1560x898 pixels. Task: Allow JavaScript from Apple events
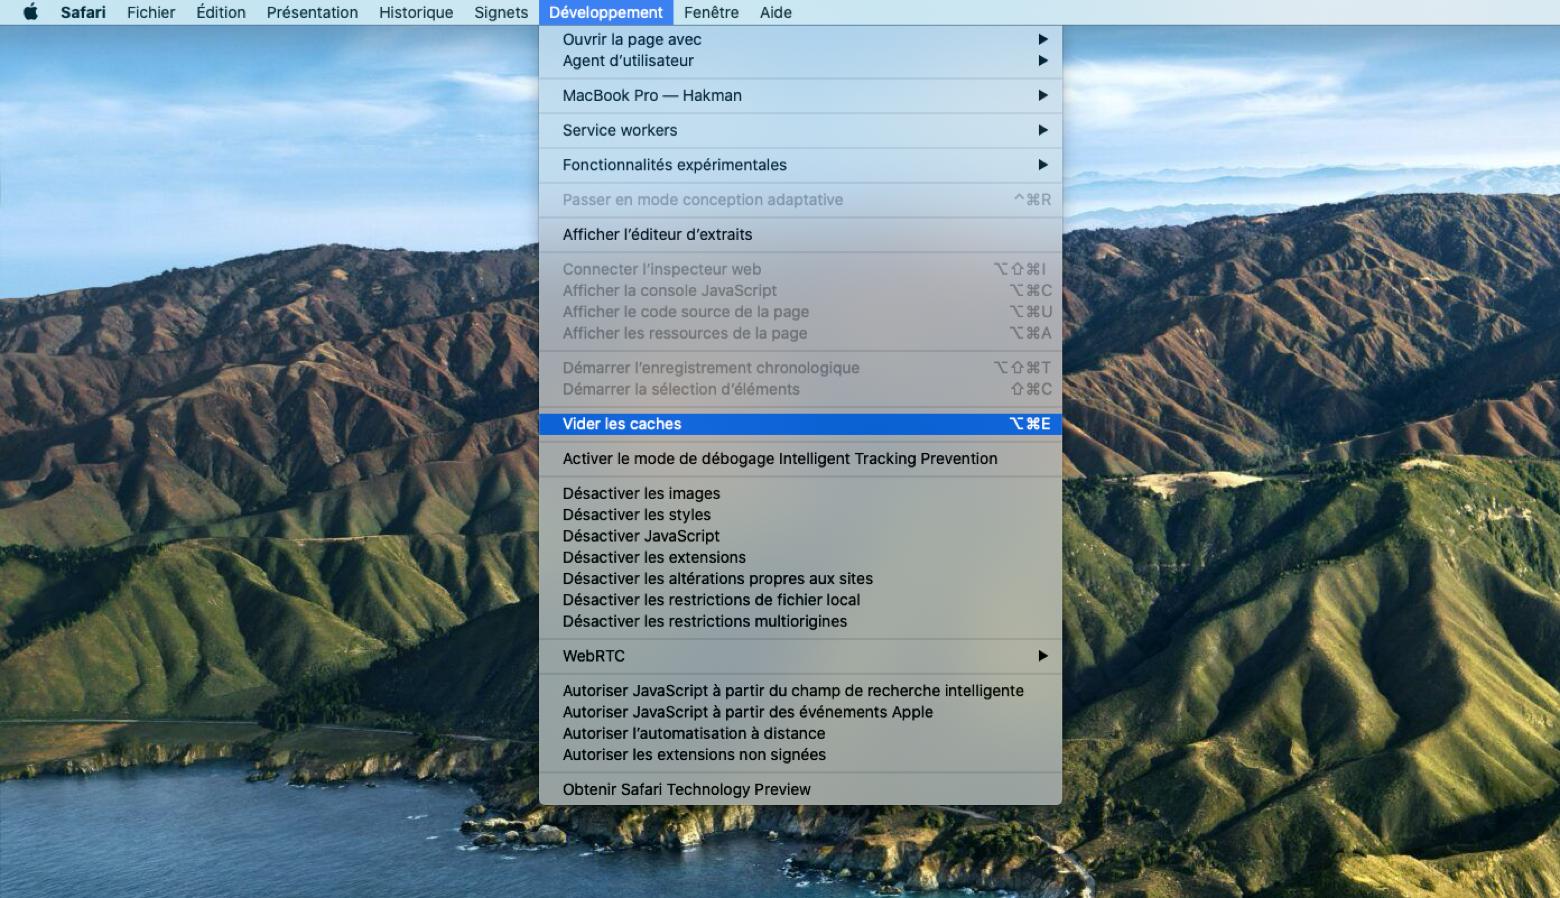tap(800, 712)
